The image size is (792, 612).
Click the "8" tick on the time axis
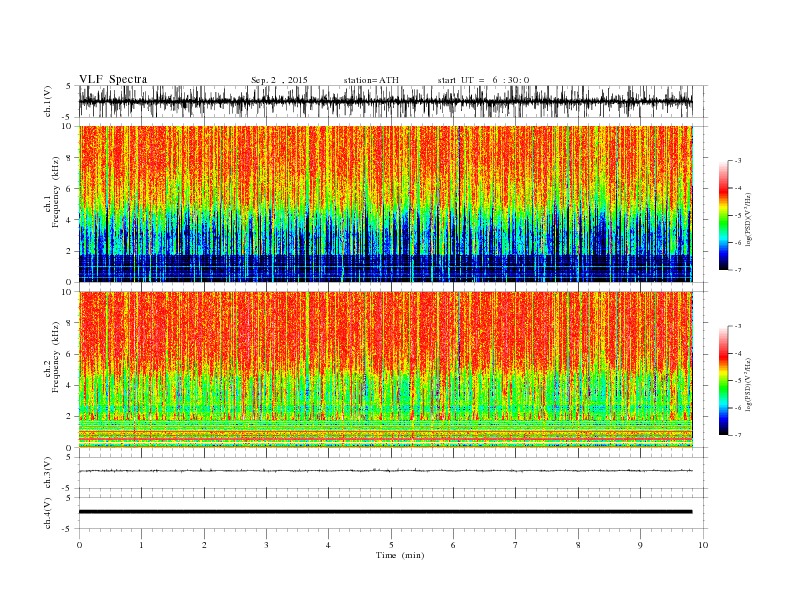pos(578,545)
